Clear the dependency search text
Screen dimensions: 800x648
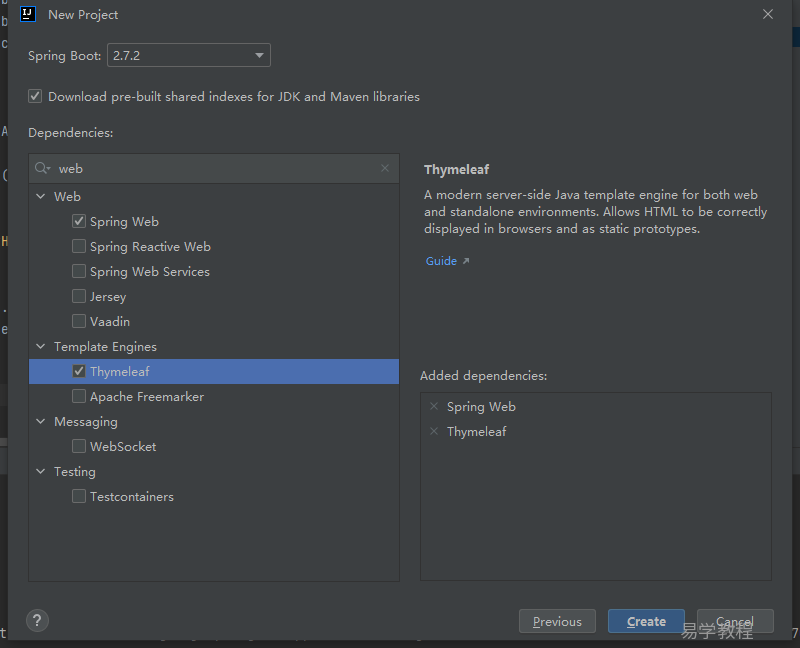point(385,168)
